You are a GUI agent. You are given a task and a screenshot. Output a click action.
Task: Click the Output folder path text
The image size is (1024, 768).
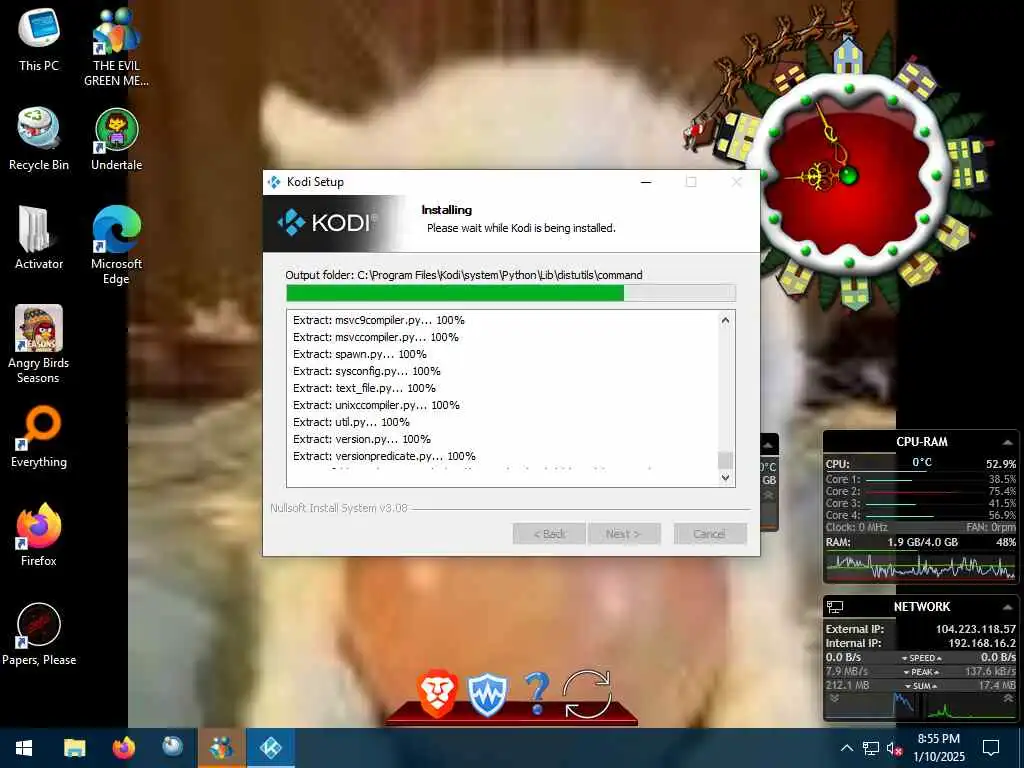coord(464,275)
